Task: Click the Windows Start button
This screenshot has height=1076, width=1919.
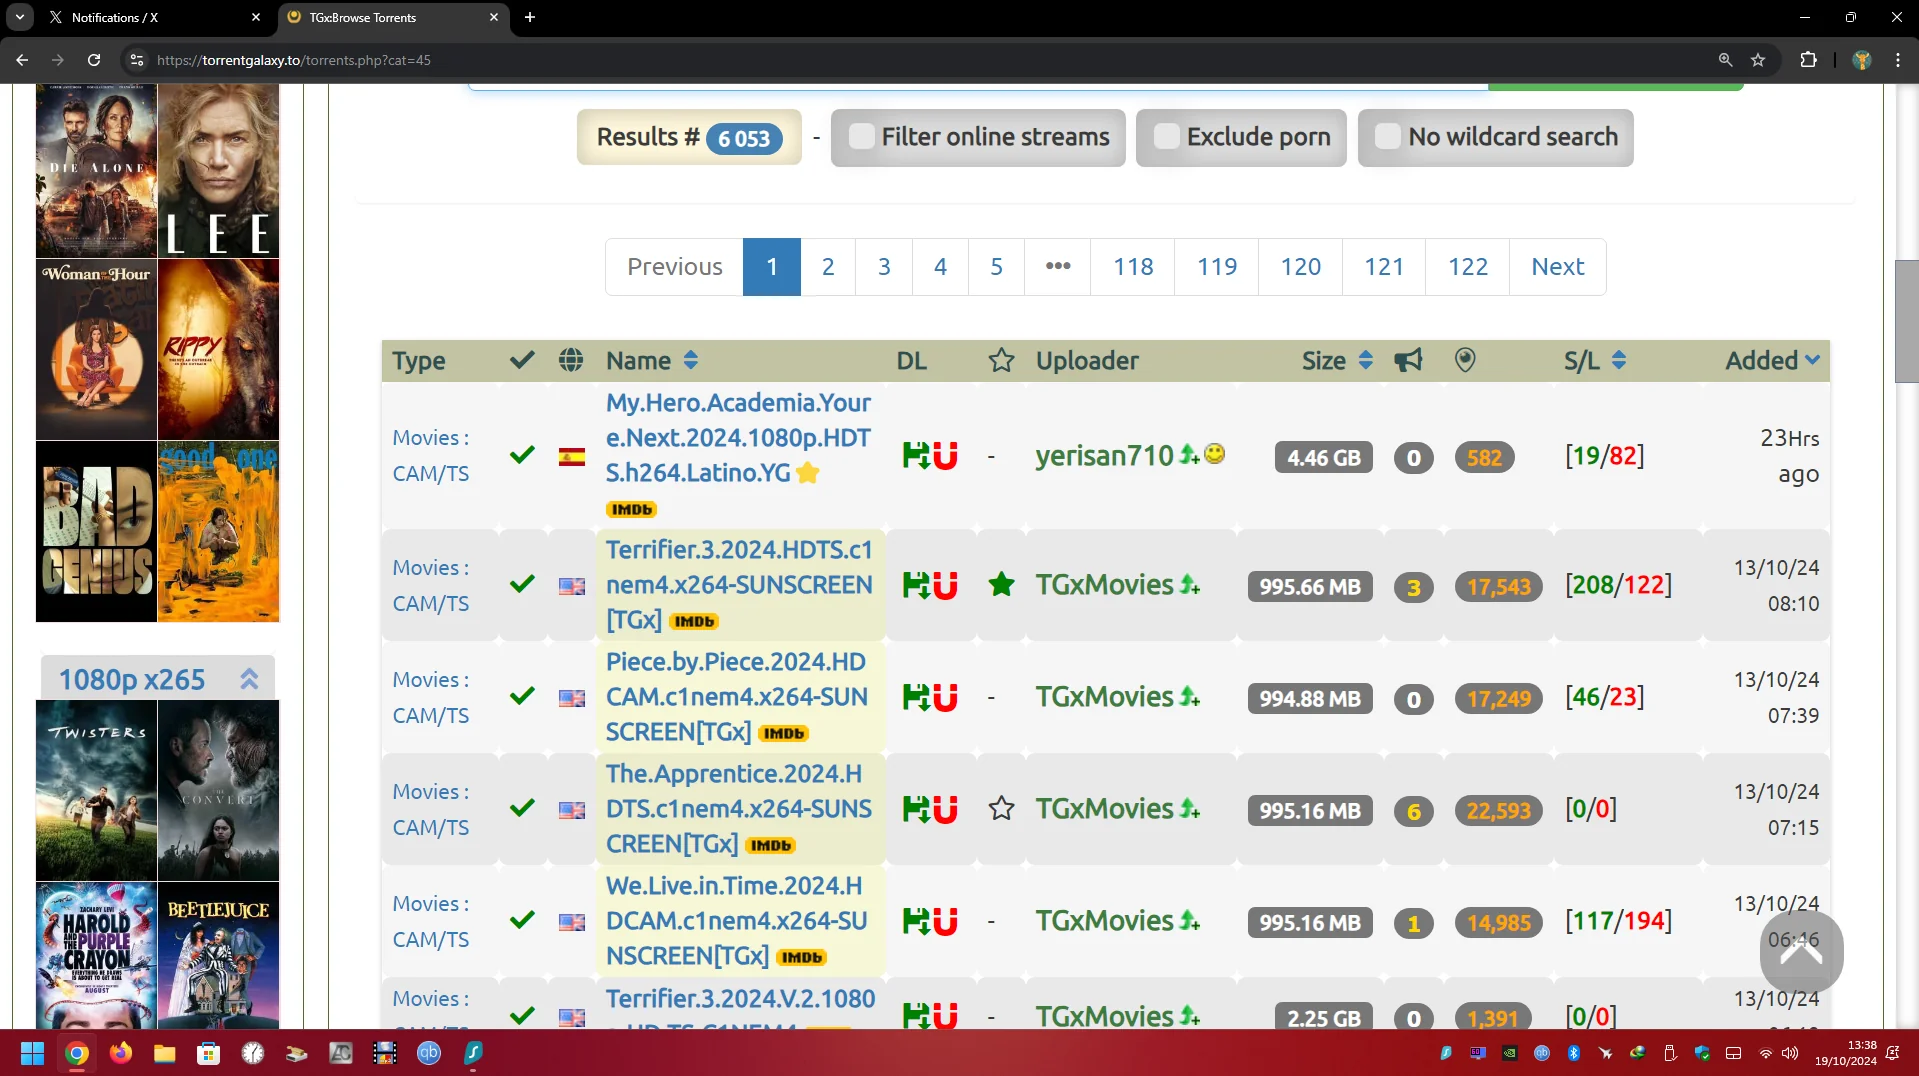Action: click(32, 1052)
